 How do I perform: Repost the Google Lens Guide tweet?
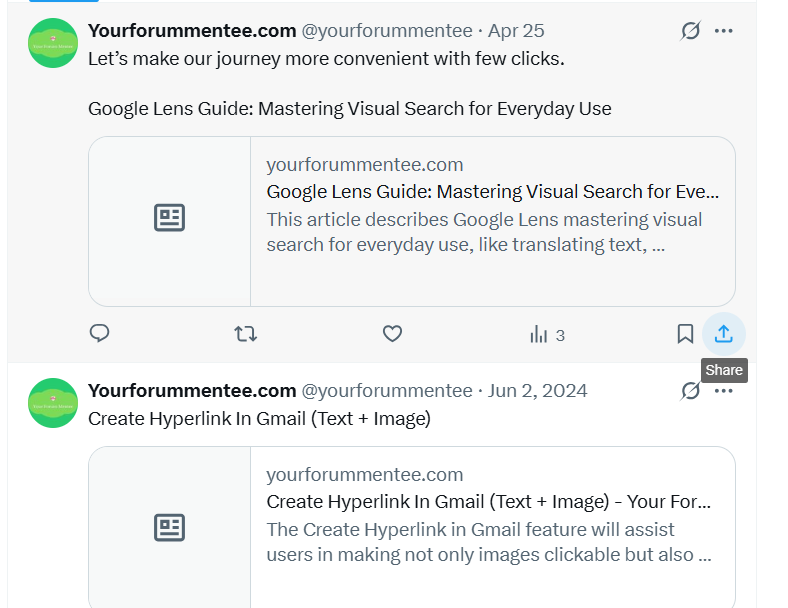click(x=246, y=334)
